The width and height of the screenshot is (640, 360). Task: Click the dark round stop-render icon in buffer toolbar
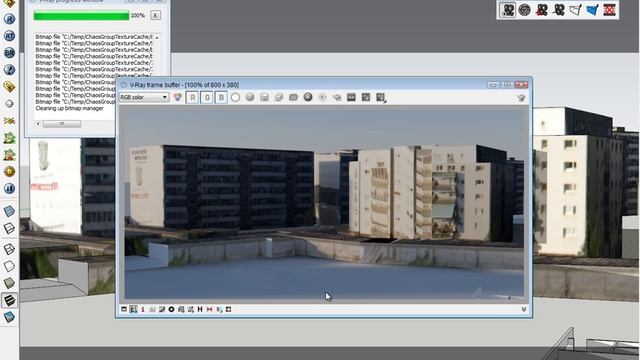[x=308, y=97]
